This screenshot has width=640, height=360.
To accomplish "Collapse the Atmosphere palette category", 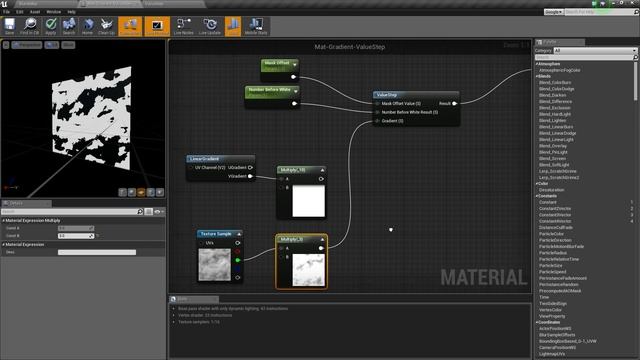I will click(x=537, y=64).
